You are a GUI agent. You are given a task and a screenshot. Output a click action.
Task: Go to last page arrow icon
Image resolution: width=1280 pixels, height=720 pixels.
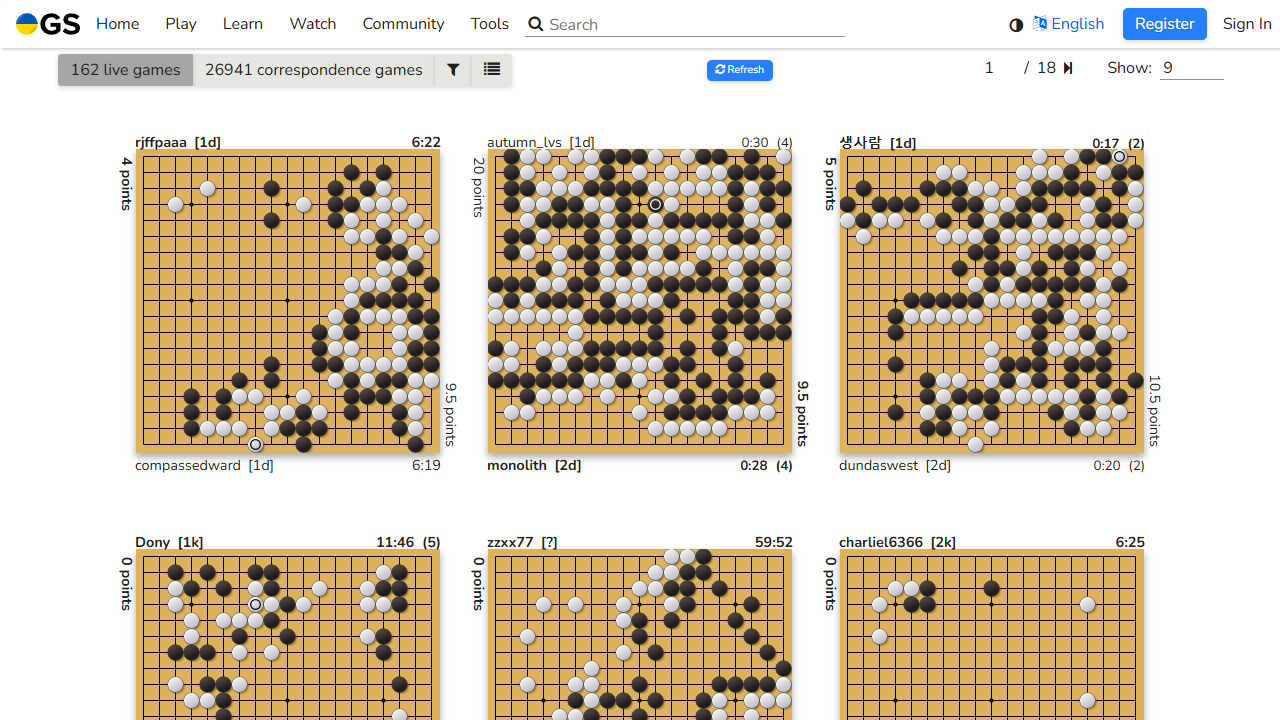[1068, 68]
